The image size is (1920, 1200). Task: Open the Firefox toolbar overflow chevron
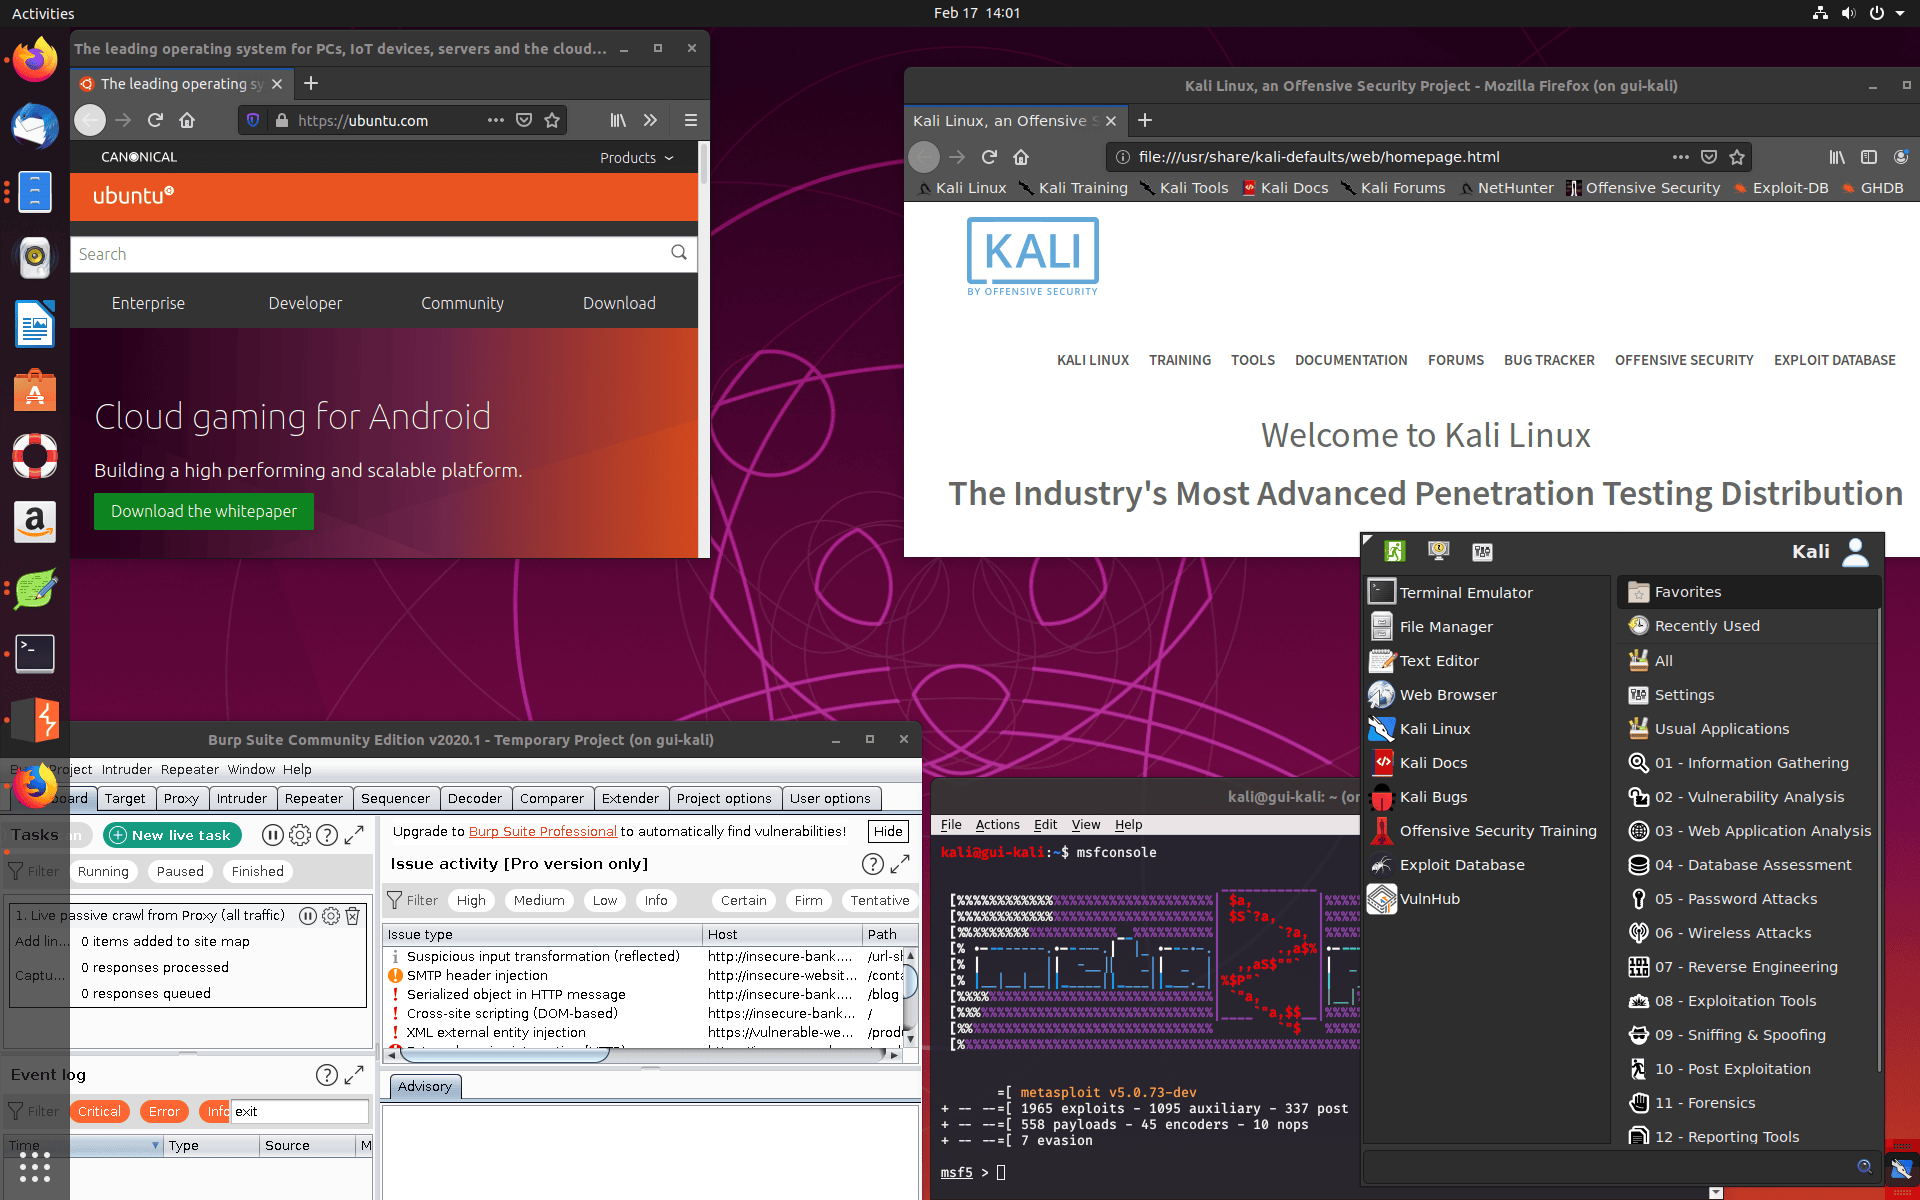pyautogui.click(x=650, y=120)
